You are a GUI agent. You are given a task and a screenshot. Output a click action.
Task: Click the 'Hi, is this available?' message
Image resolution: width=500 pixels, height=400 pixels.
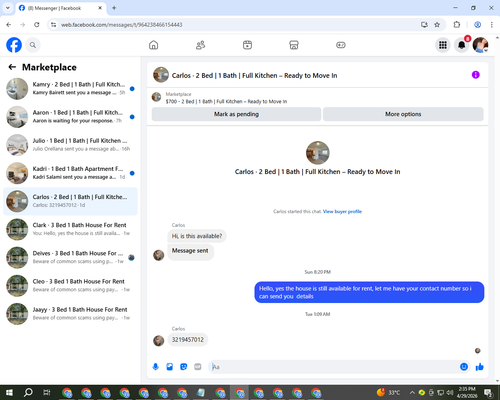(197, 236)
